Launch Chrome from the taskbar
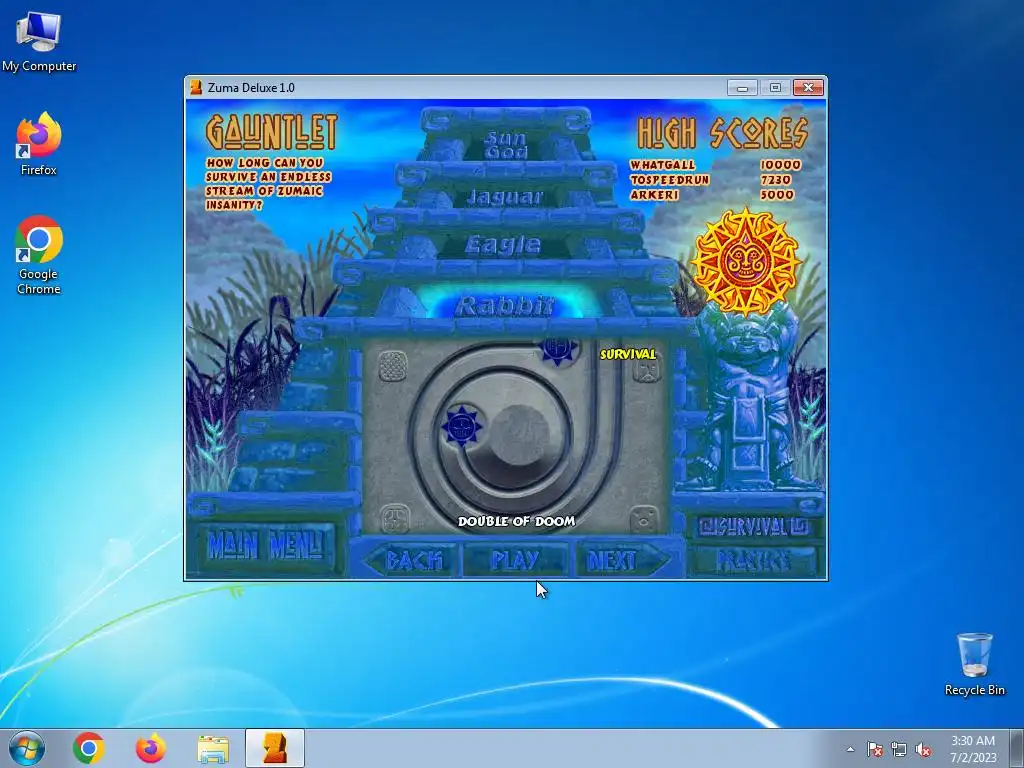1024x768 pixels. (89, 748)
